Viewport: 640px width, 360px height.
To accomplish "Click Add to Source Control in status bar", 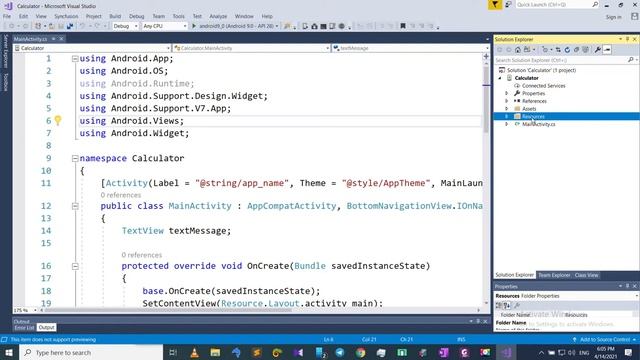I will [x=604, y=340].
